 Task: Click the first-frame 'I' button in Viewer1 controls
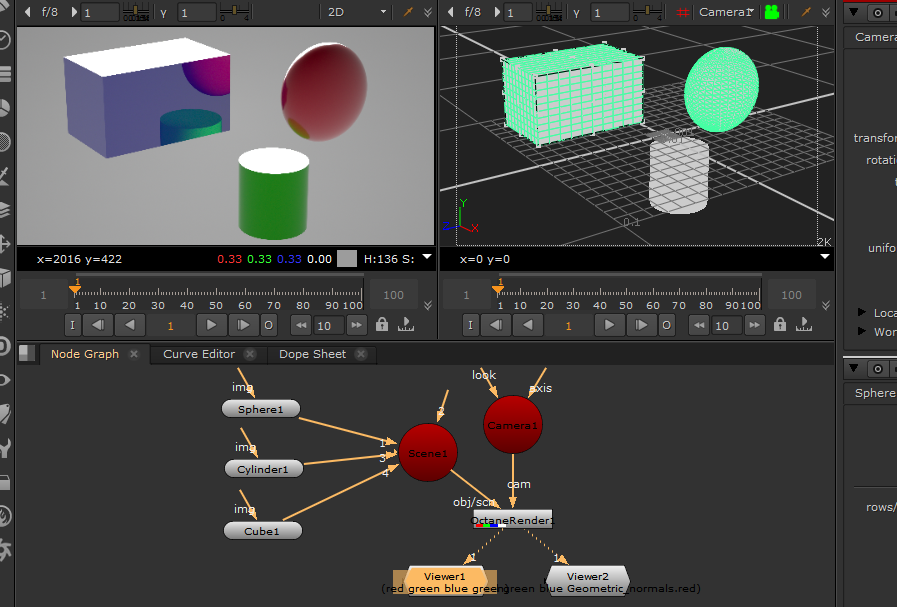[x=71, y=325]
